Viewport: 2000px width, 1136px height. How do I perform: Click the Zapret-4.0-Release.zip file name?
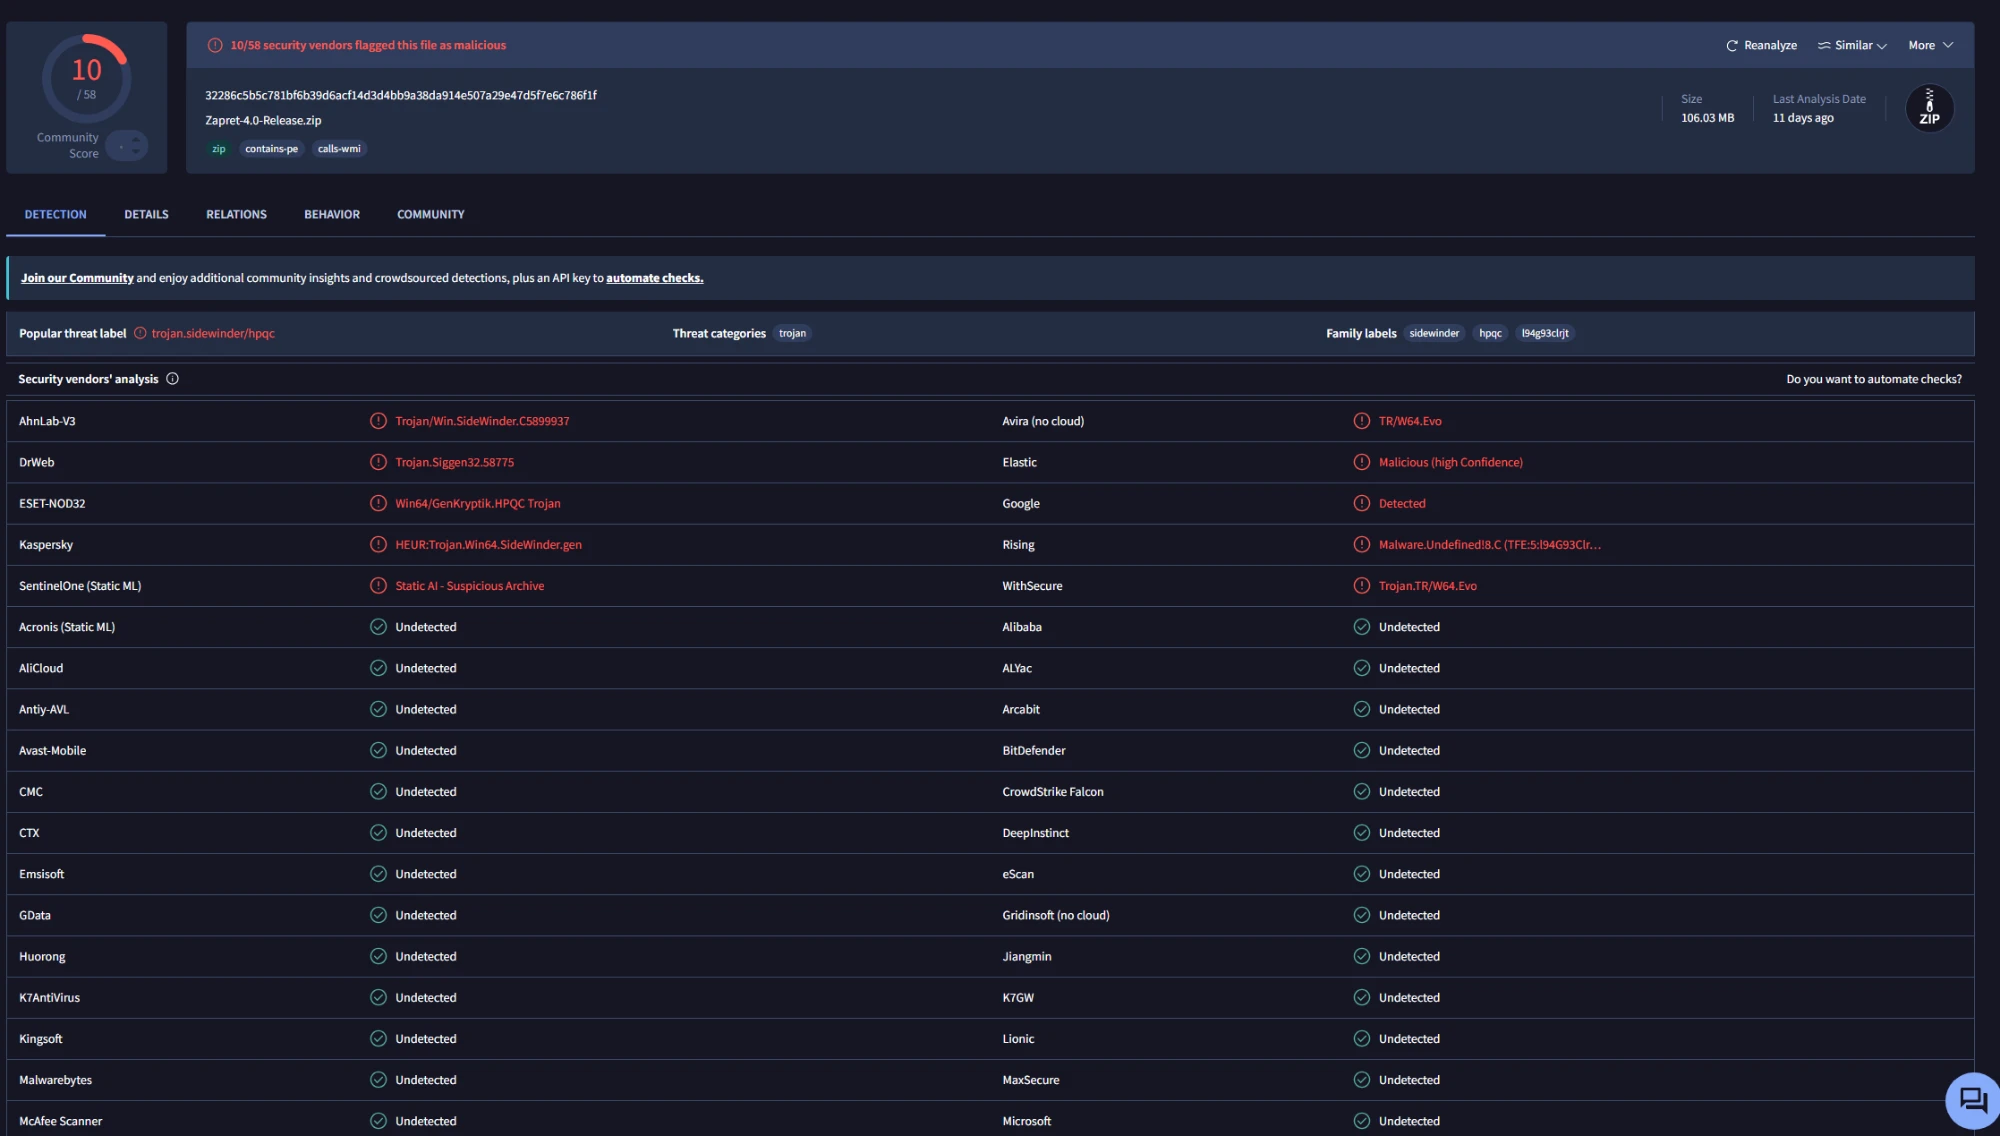click(x=263, y=120)
